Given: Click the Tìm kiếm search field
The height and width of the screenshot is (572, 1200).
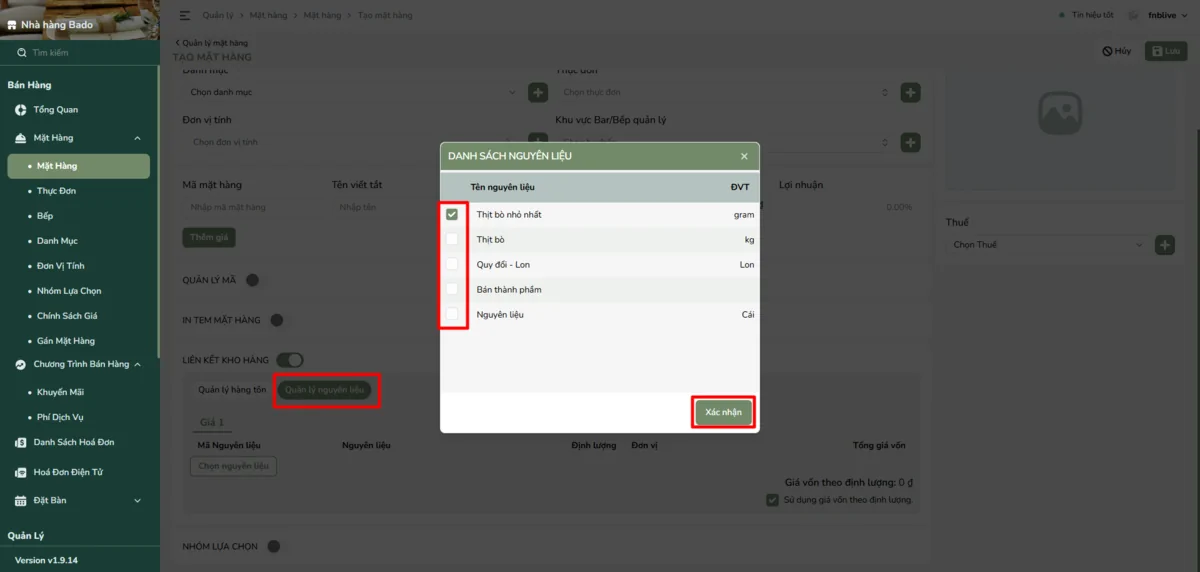Looking at the screenshot, I should click(x=80, y=52).
